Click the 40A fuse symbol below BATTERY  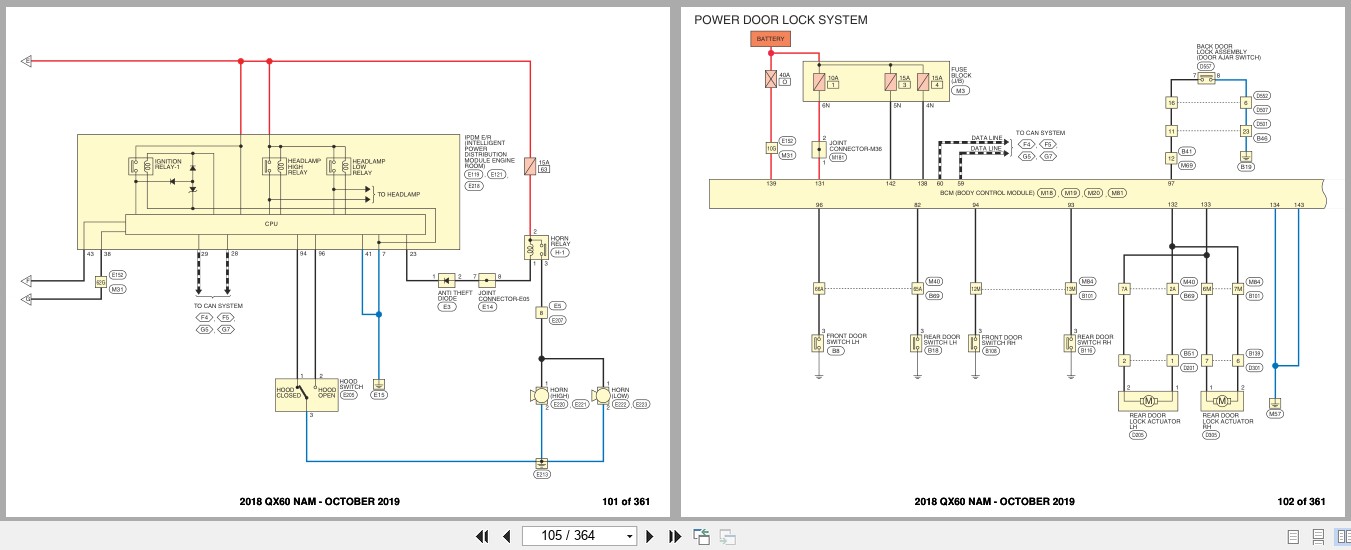click(770, 77)
